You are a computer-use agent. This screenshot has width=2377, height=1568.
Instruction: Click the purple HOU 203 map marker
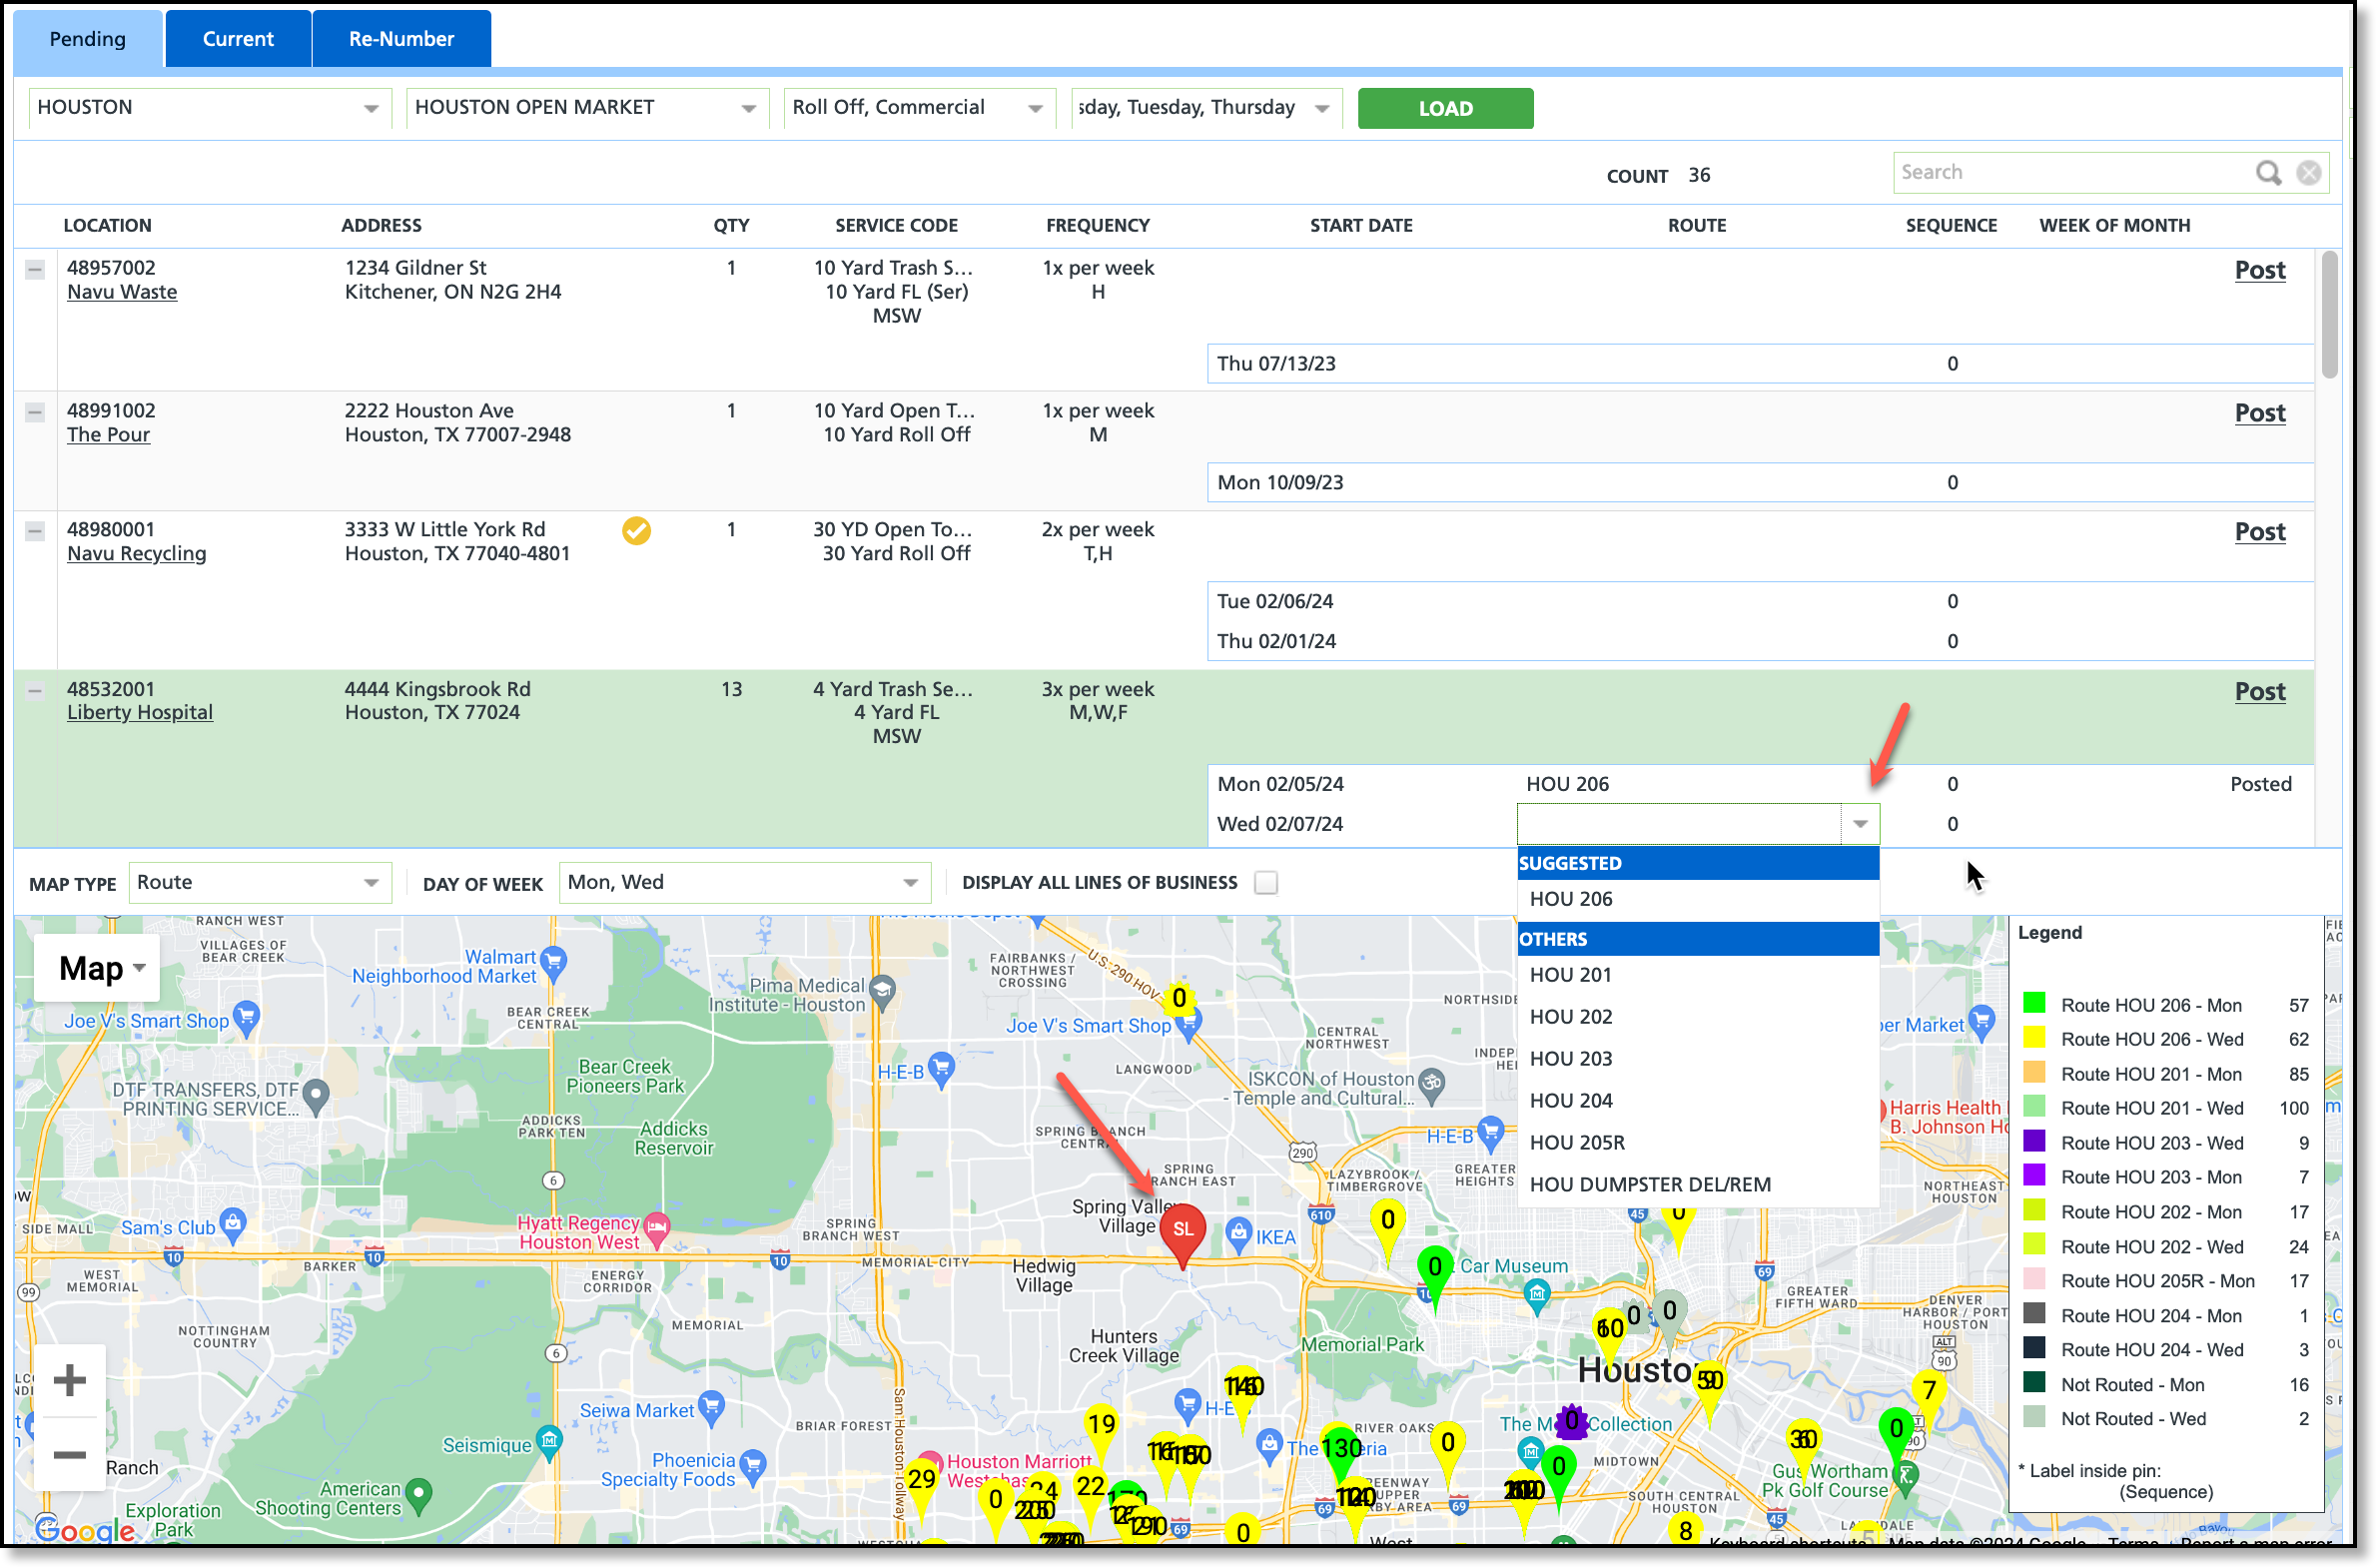(1571, 1420)
